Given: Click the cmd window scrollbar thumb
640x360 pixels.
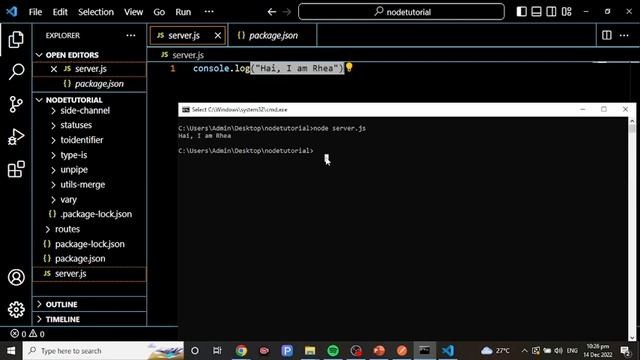Looking at the screenshot, I should click(x=632, y=129).
